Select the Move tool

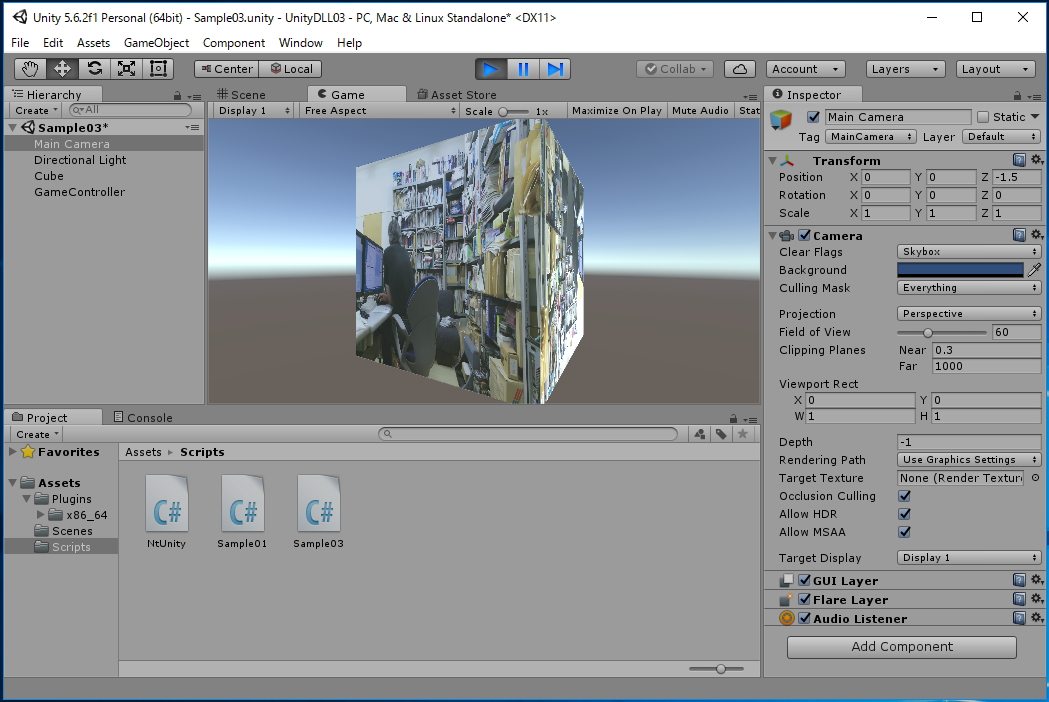click(62, 69)
